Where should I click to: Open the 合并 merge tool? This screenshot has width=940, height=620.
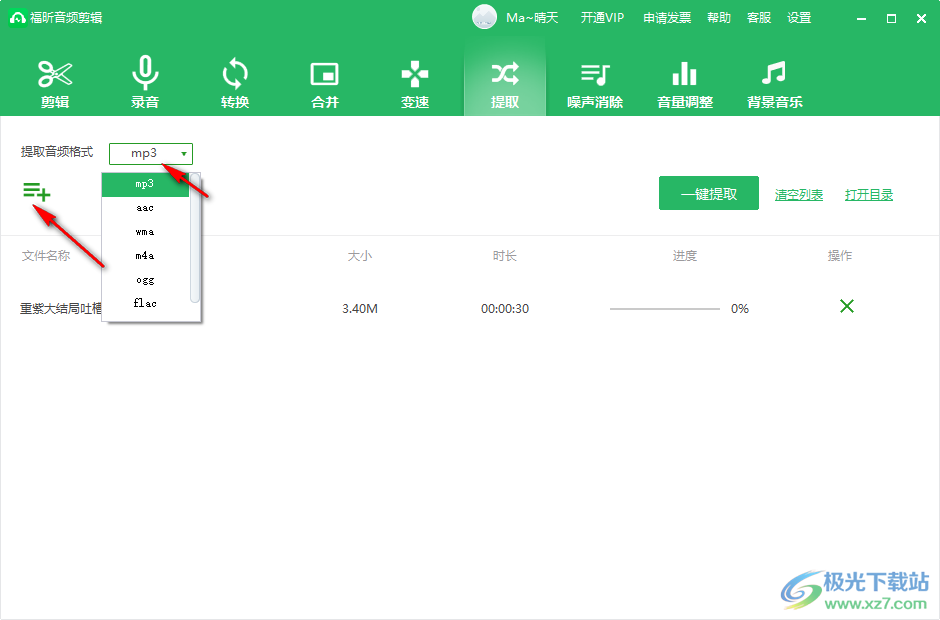(325, 84)
